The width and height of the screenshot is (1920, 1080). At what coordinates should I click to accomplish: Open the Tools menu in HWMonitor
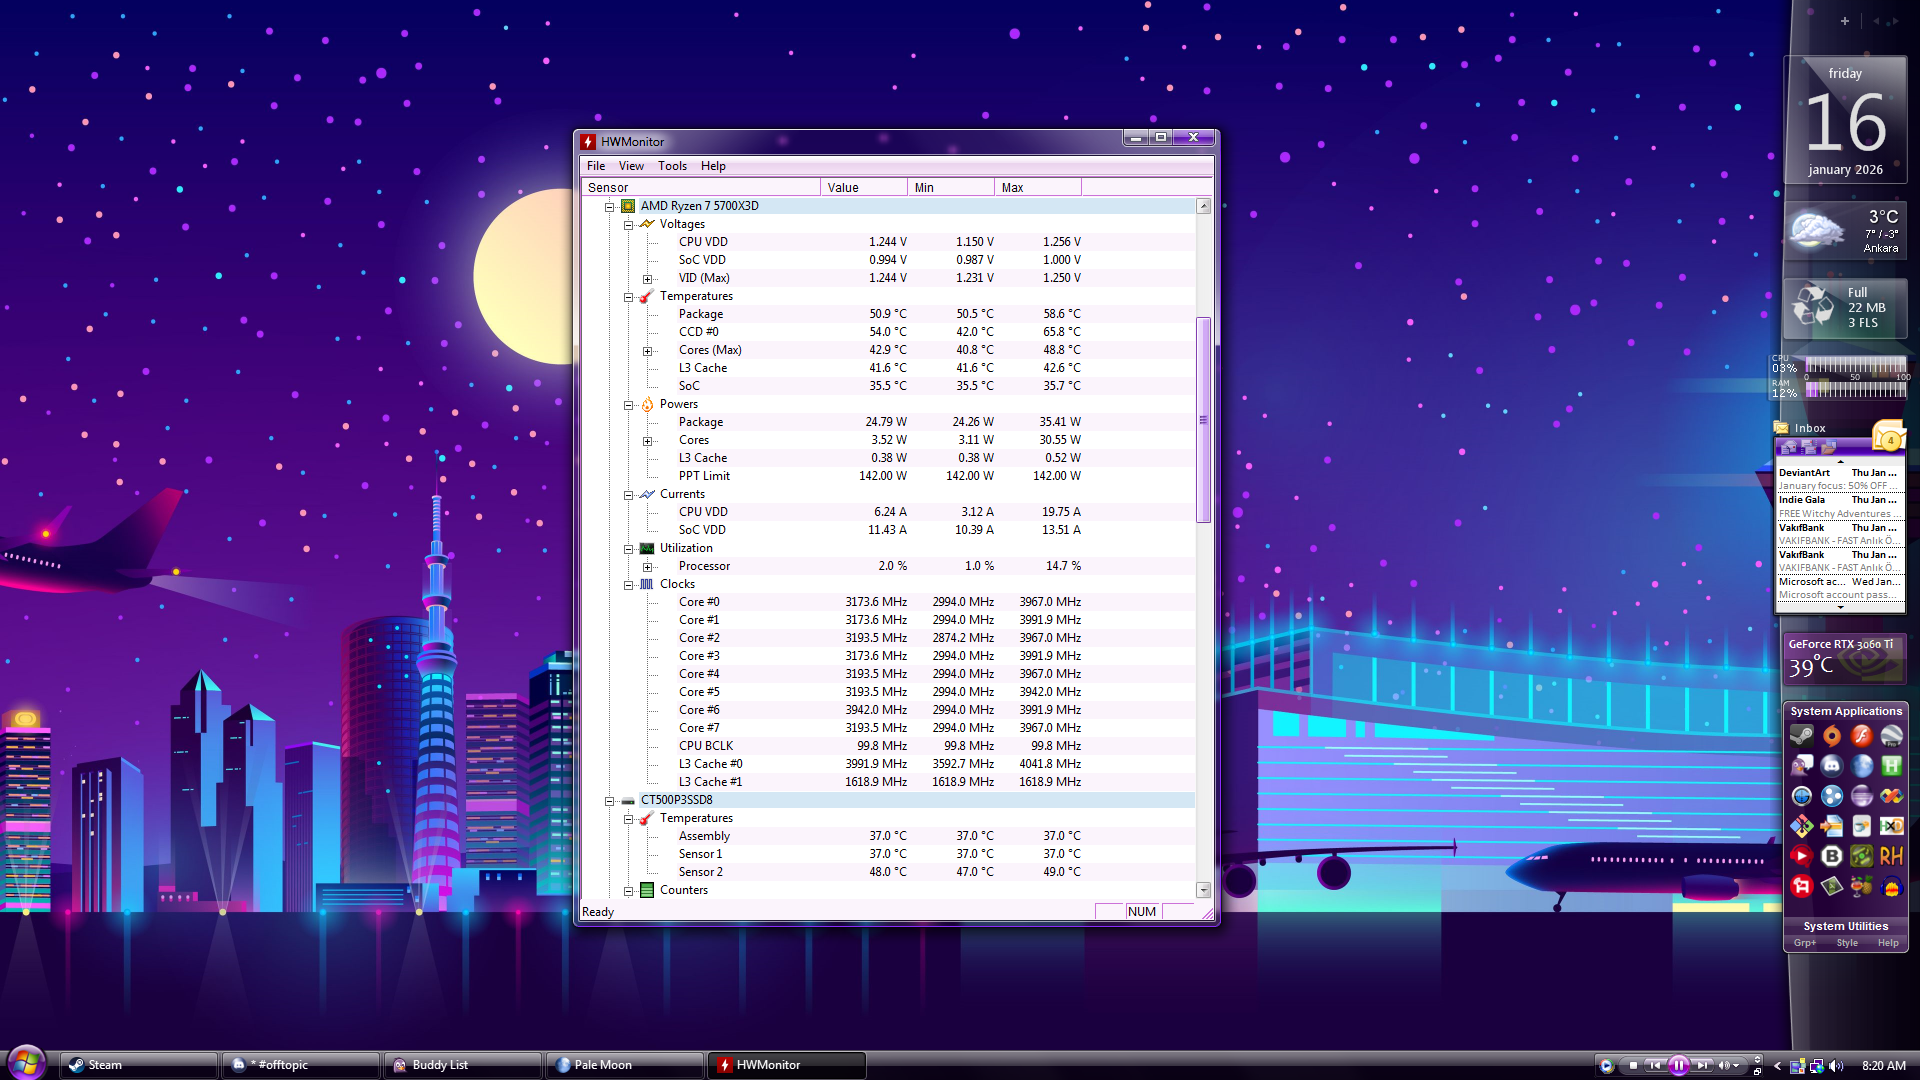(672, 166)
